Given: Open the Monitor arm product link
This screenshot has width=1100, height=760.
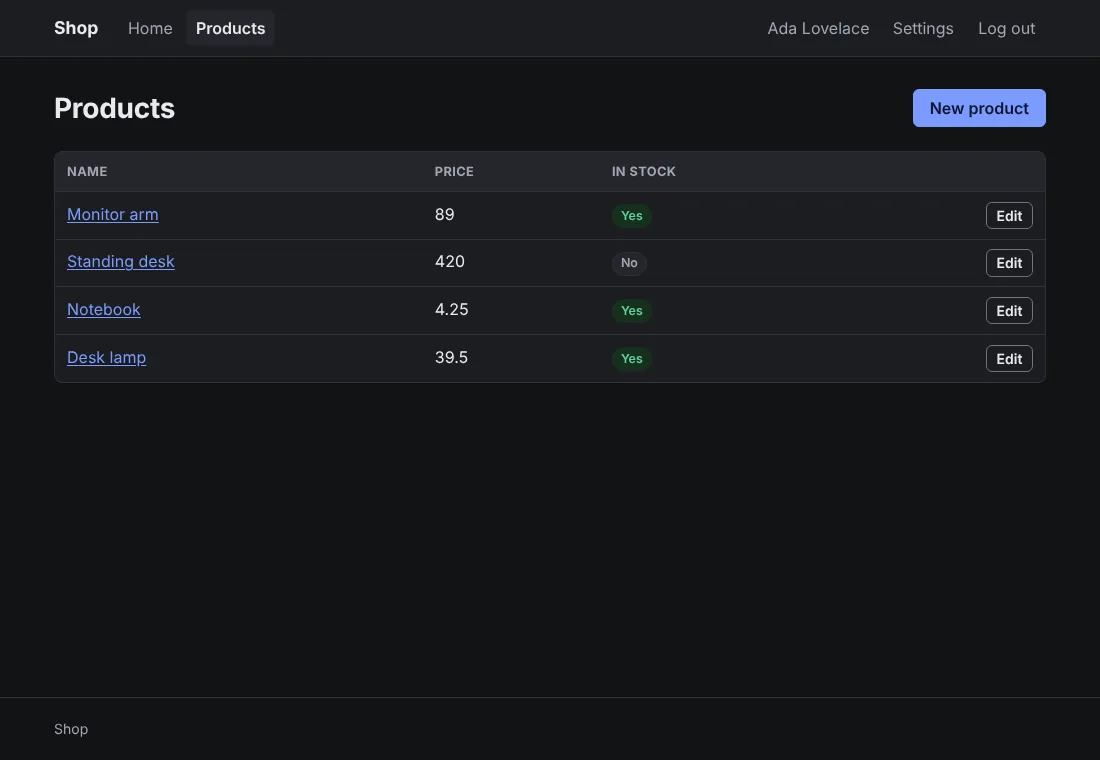Looking at the screenshot, I should coord(112,215).
